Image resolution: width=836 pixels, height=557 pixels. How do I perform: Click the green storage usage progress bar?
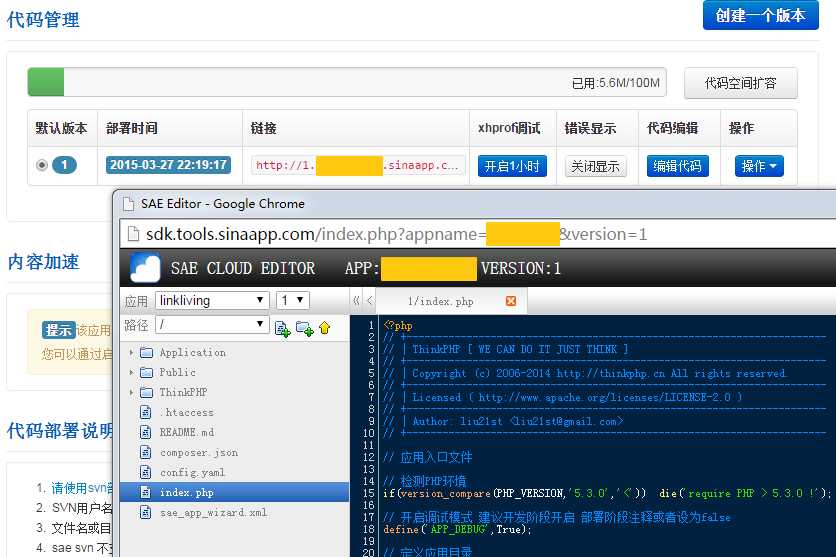point(46,82)
